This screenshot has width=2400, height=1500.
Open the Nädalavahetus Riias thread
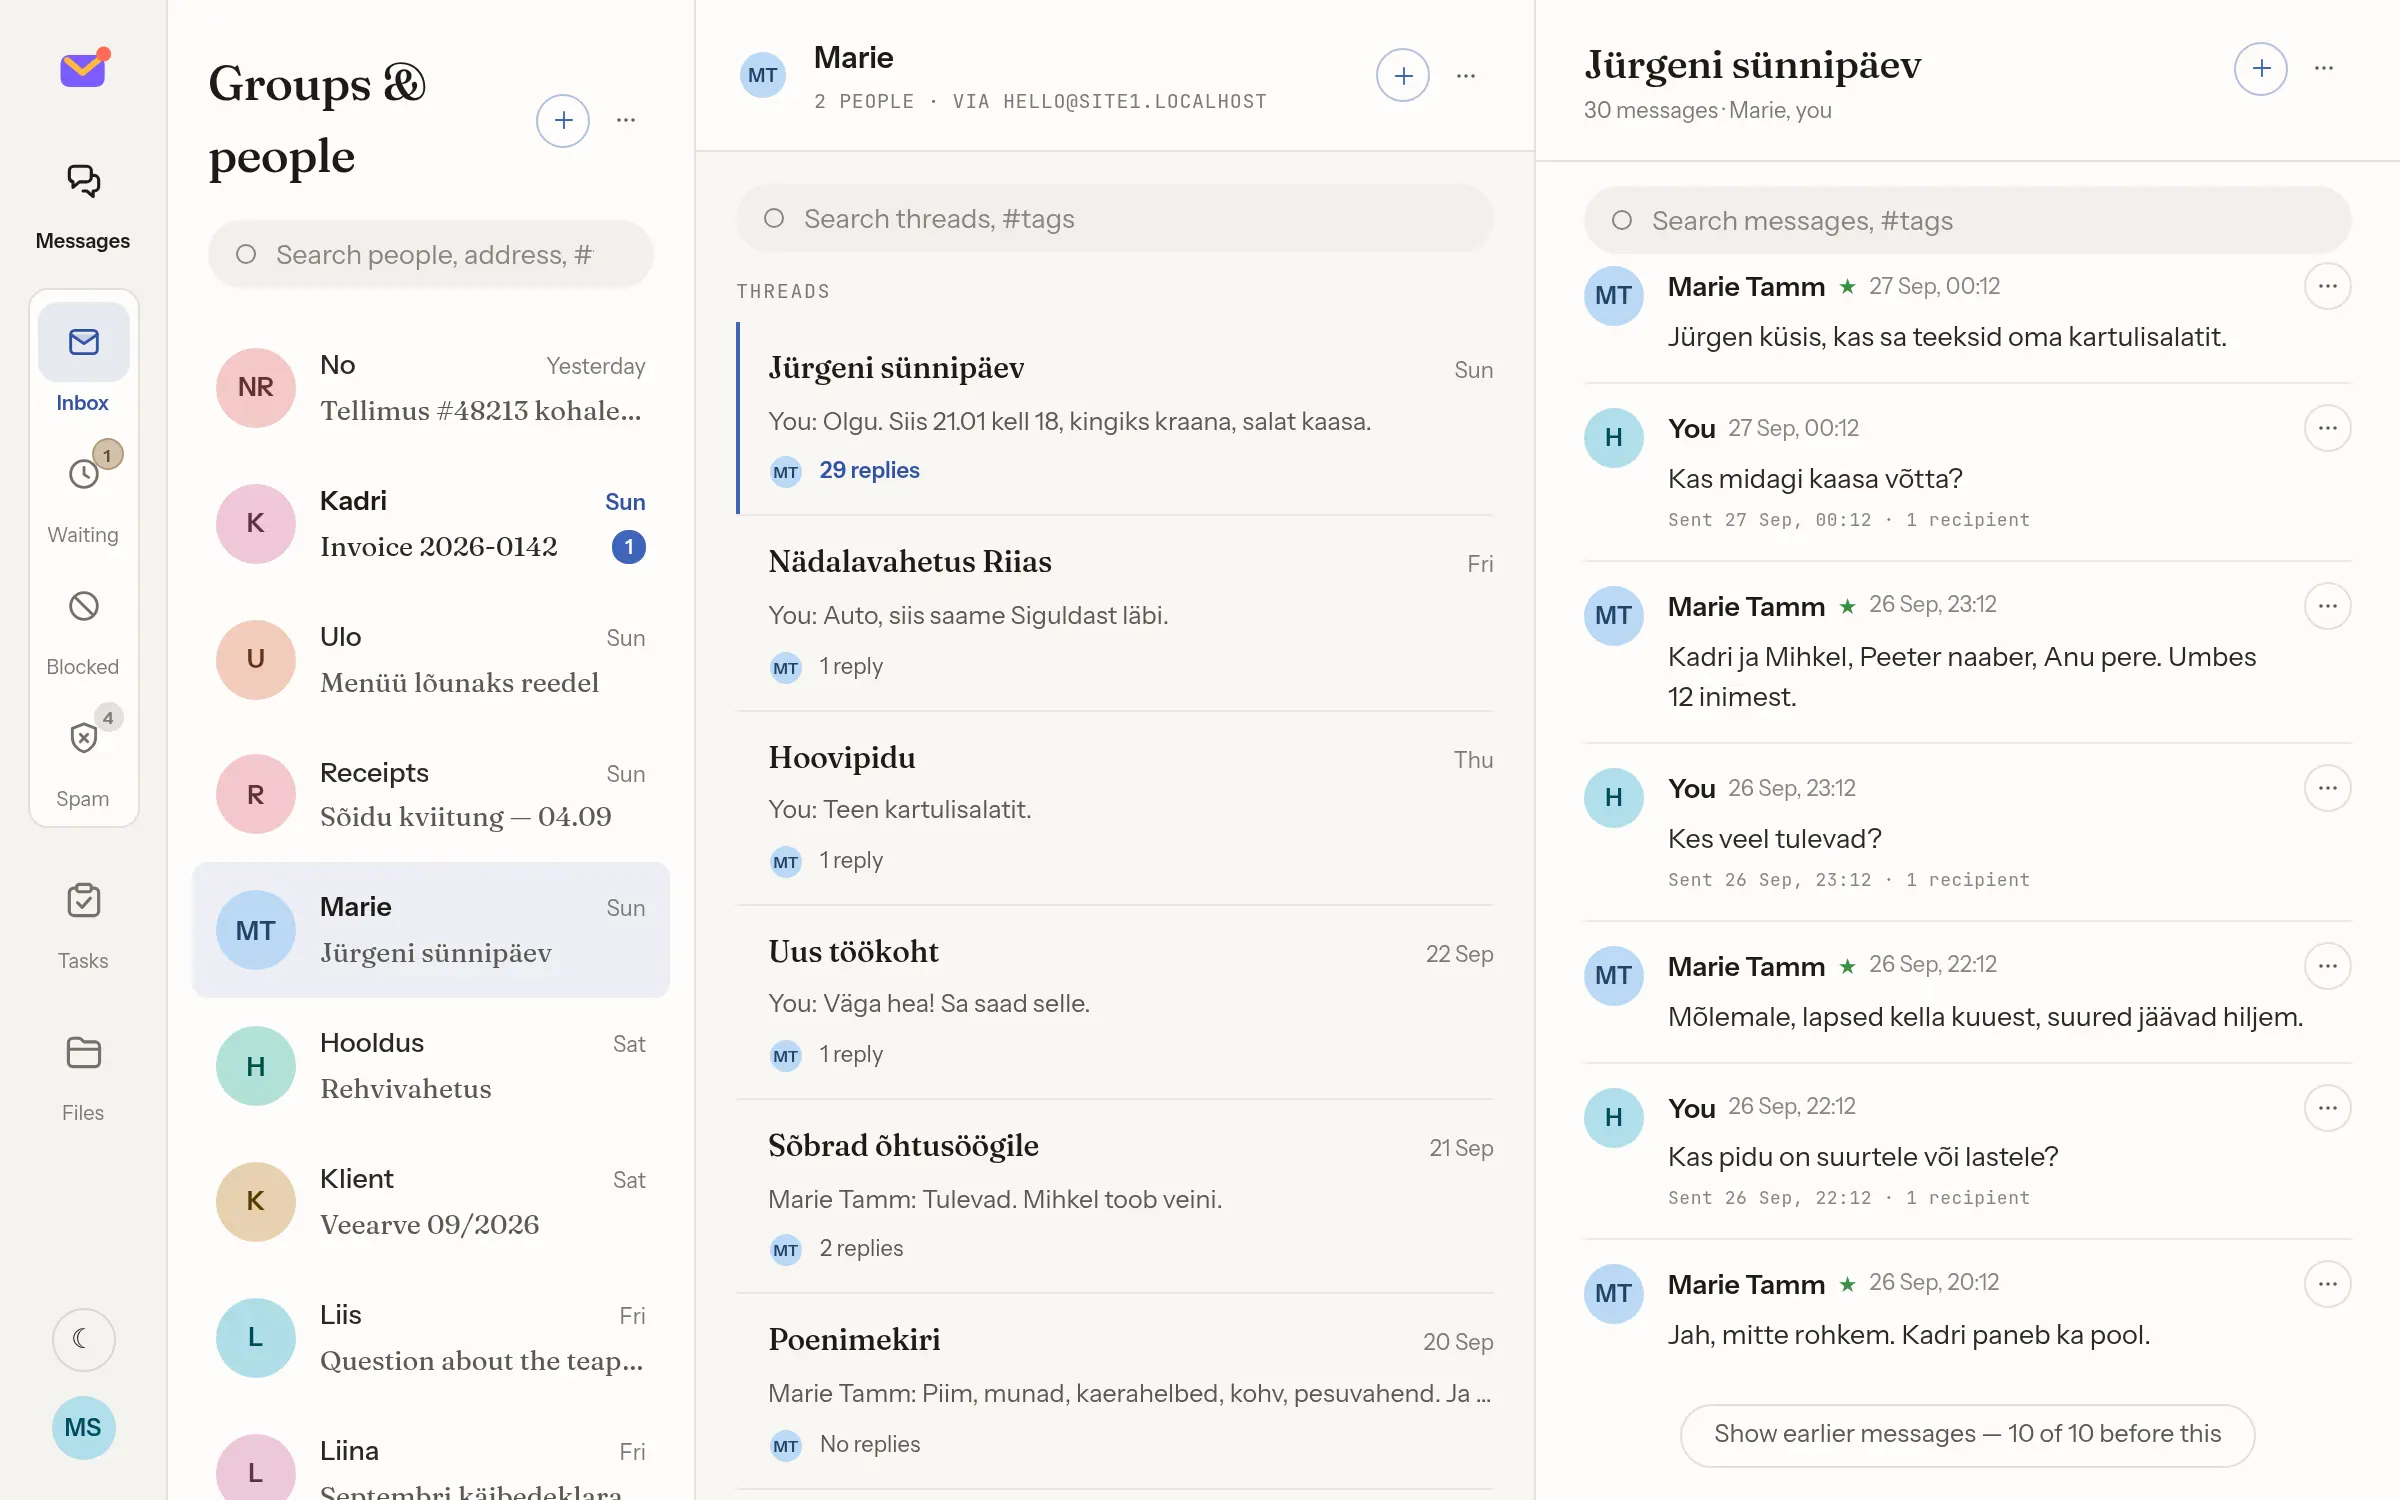[x=1115, y=613]
